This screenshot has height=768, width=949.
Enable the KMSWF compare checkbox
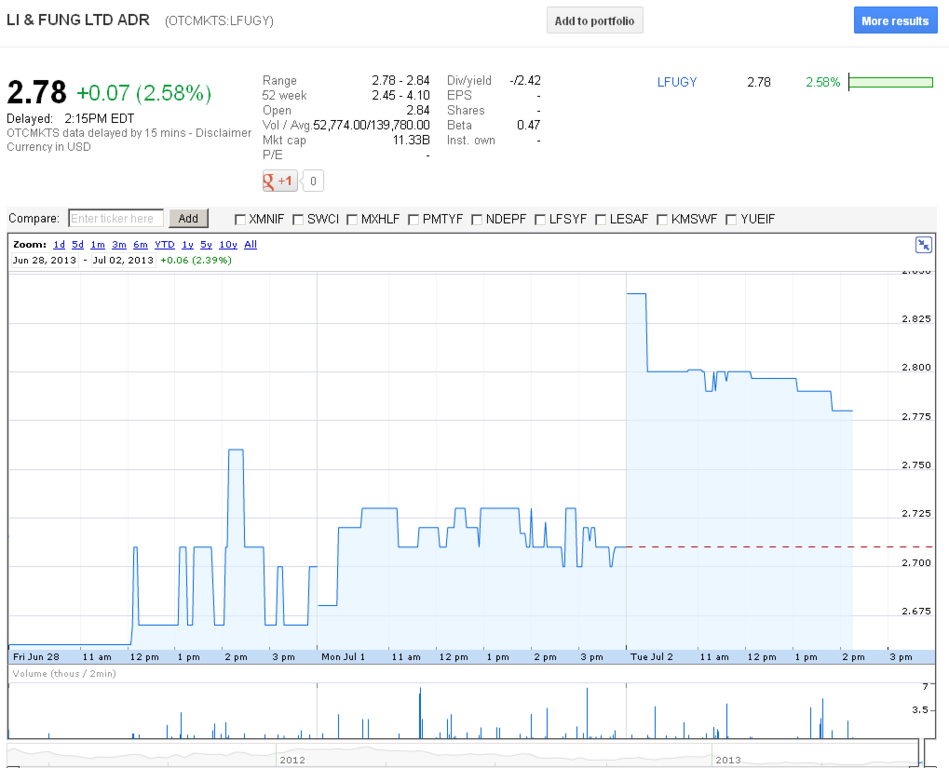click(662, 220)
